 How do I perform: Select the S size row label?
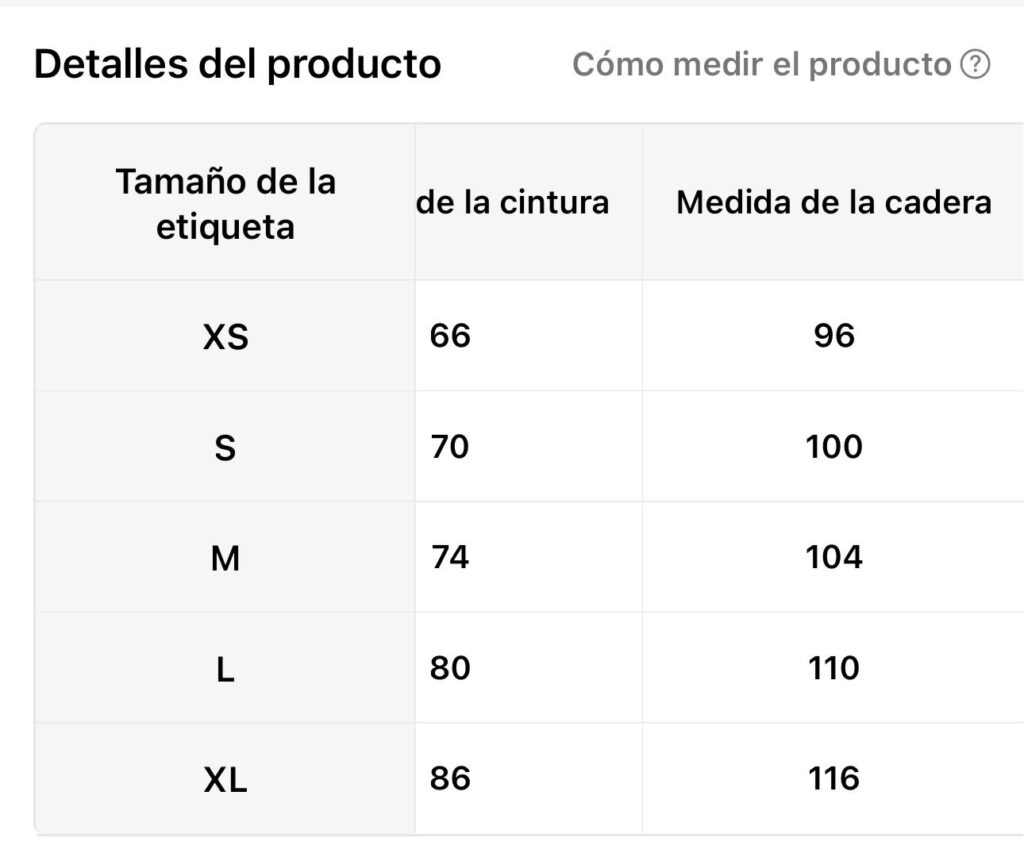pyautogui.click(x=225, y=448)
